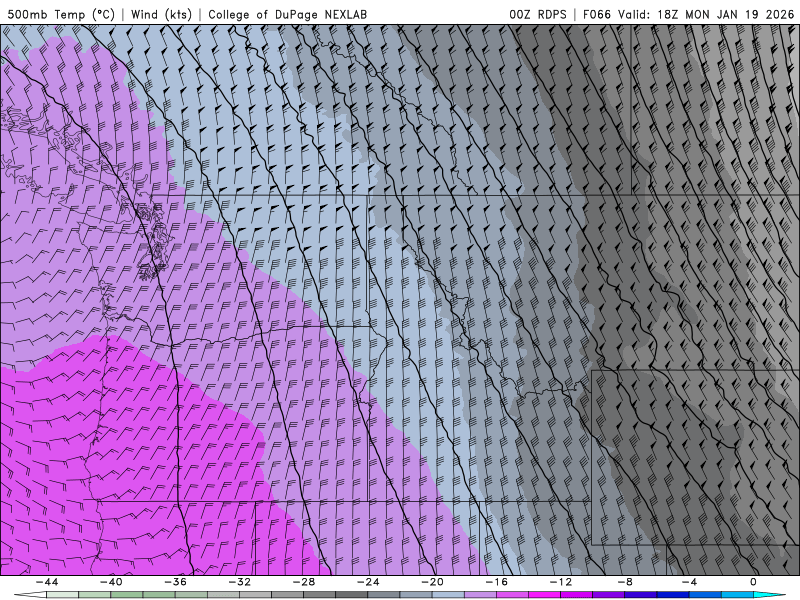Click the -36 label on the color scale
800x600 pixels.
point(175,582)
